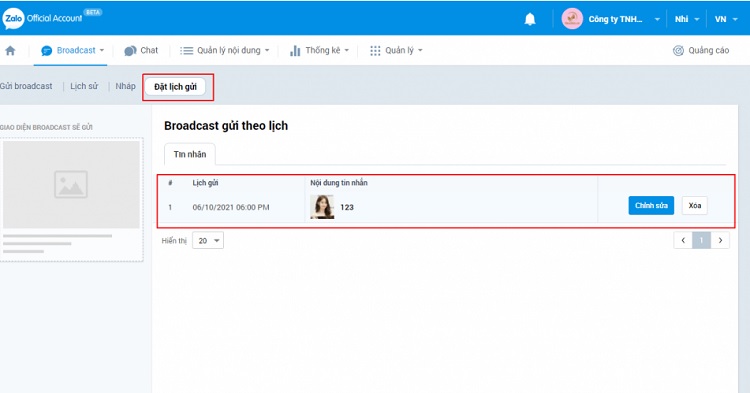Click the Broadcast speech bubble icon
This screenshot has height=393, width=750.
[46, 51]
